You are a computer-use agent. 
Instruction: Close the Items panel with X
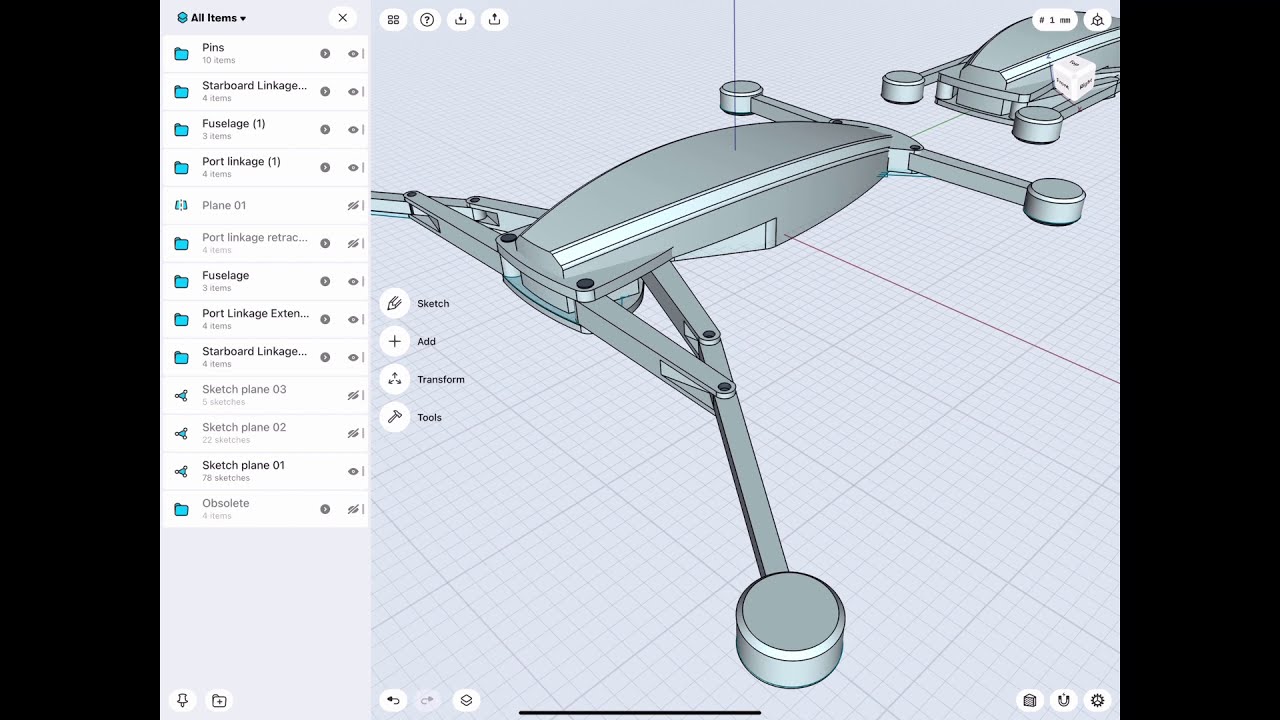[343, 18]
